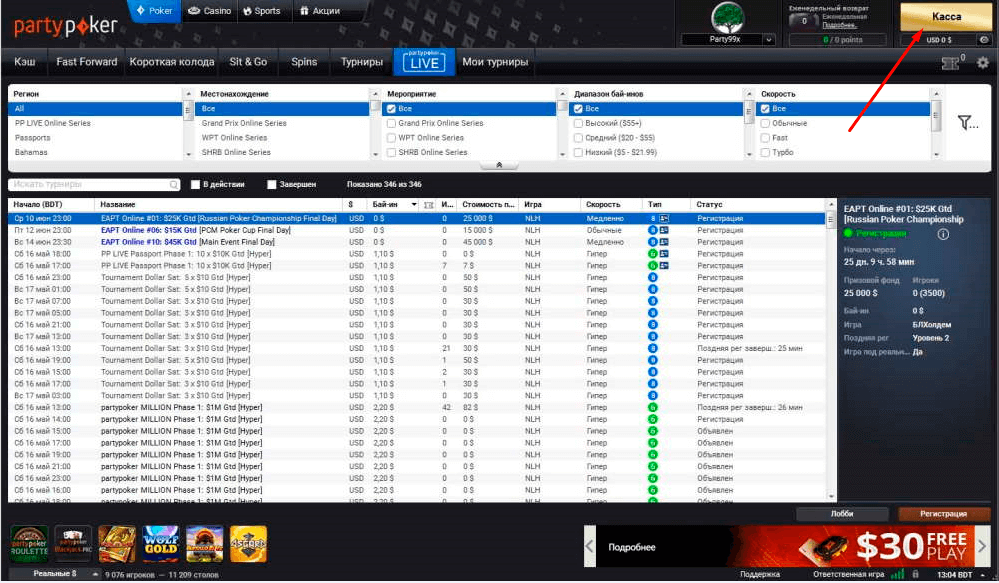Collapse the filter panel chevron
The height and width of the screenshot is (583, 999).
(499, 165)
